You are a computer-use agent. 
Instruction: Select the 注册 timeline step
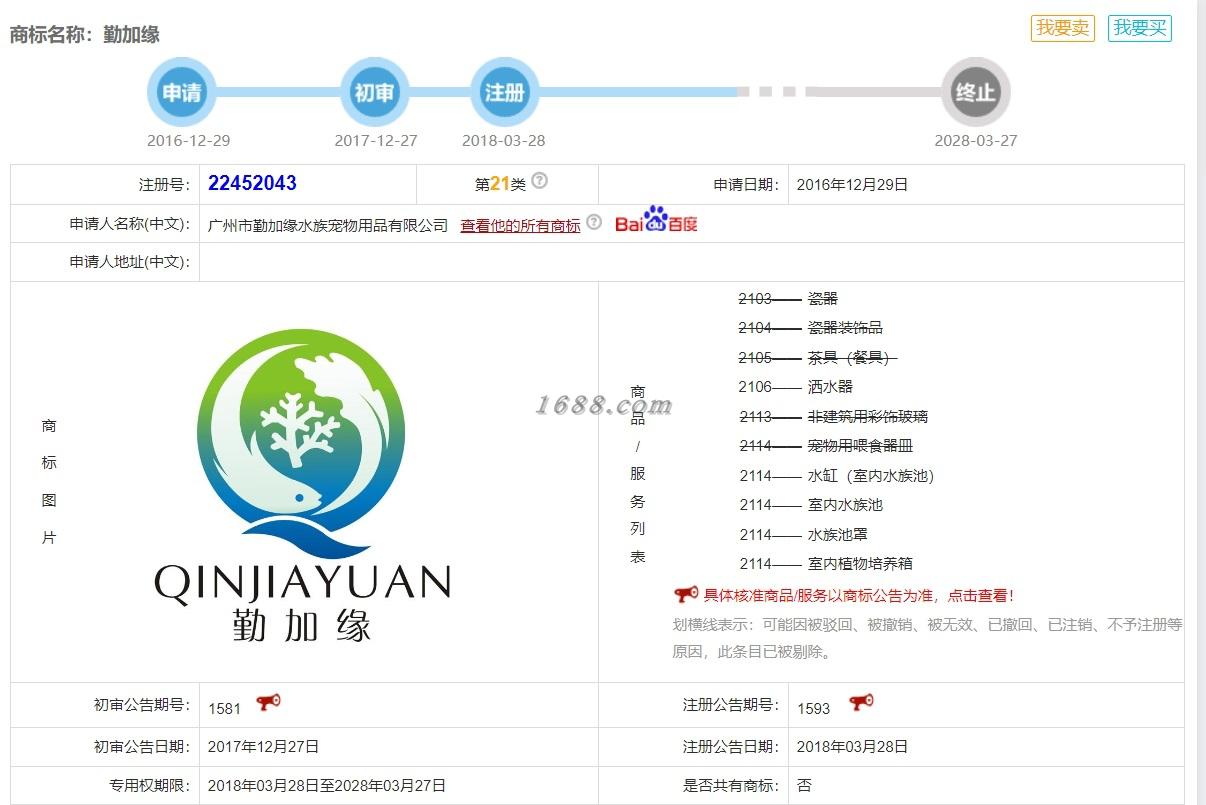505,93
